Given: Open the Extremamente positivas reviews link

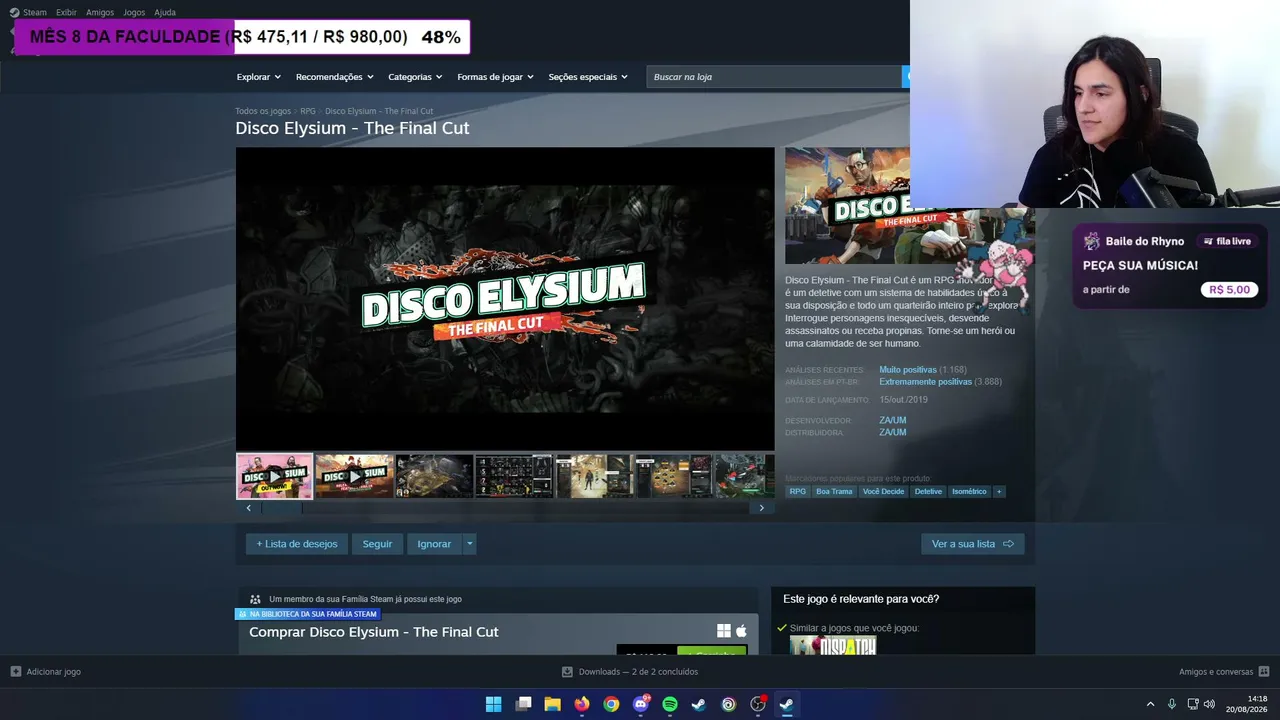Looking at the screenshot, I should click(925, 382).
